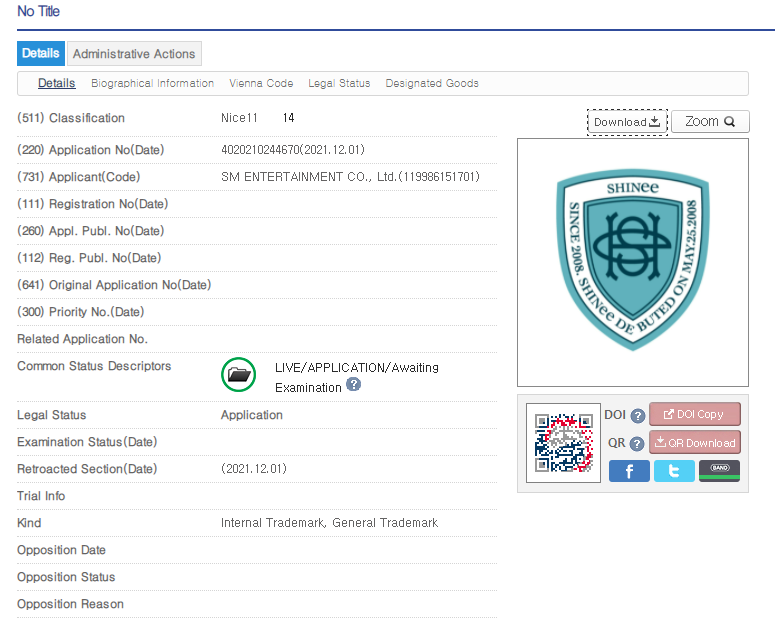Image resolution: width=775 pixels, height=637 pixels.
Task: Switch to Administrative Actions tab
Action: click(134, 54)
